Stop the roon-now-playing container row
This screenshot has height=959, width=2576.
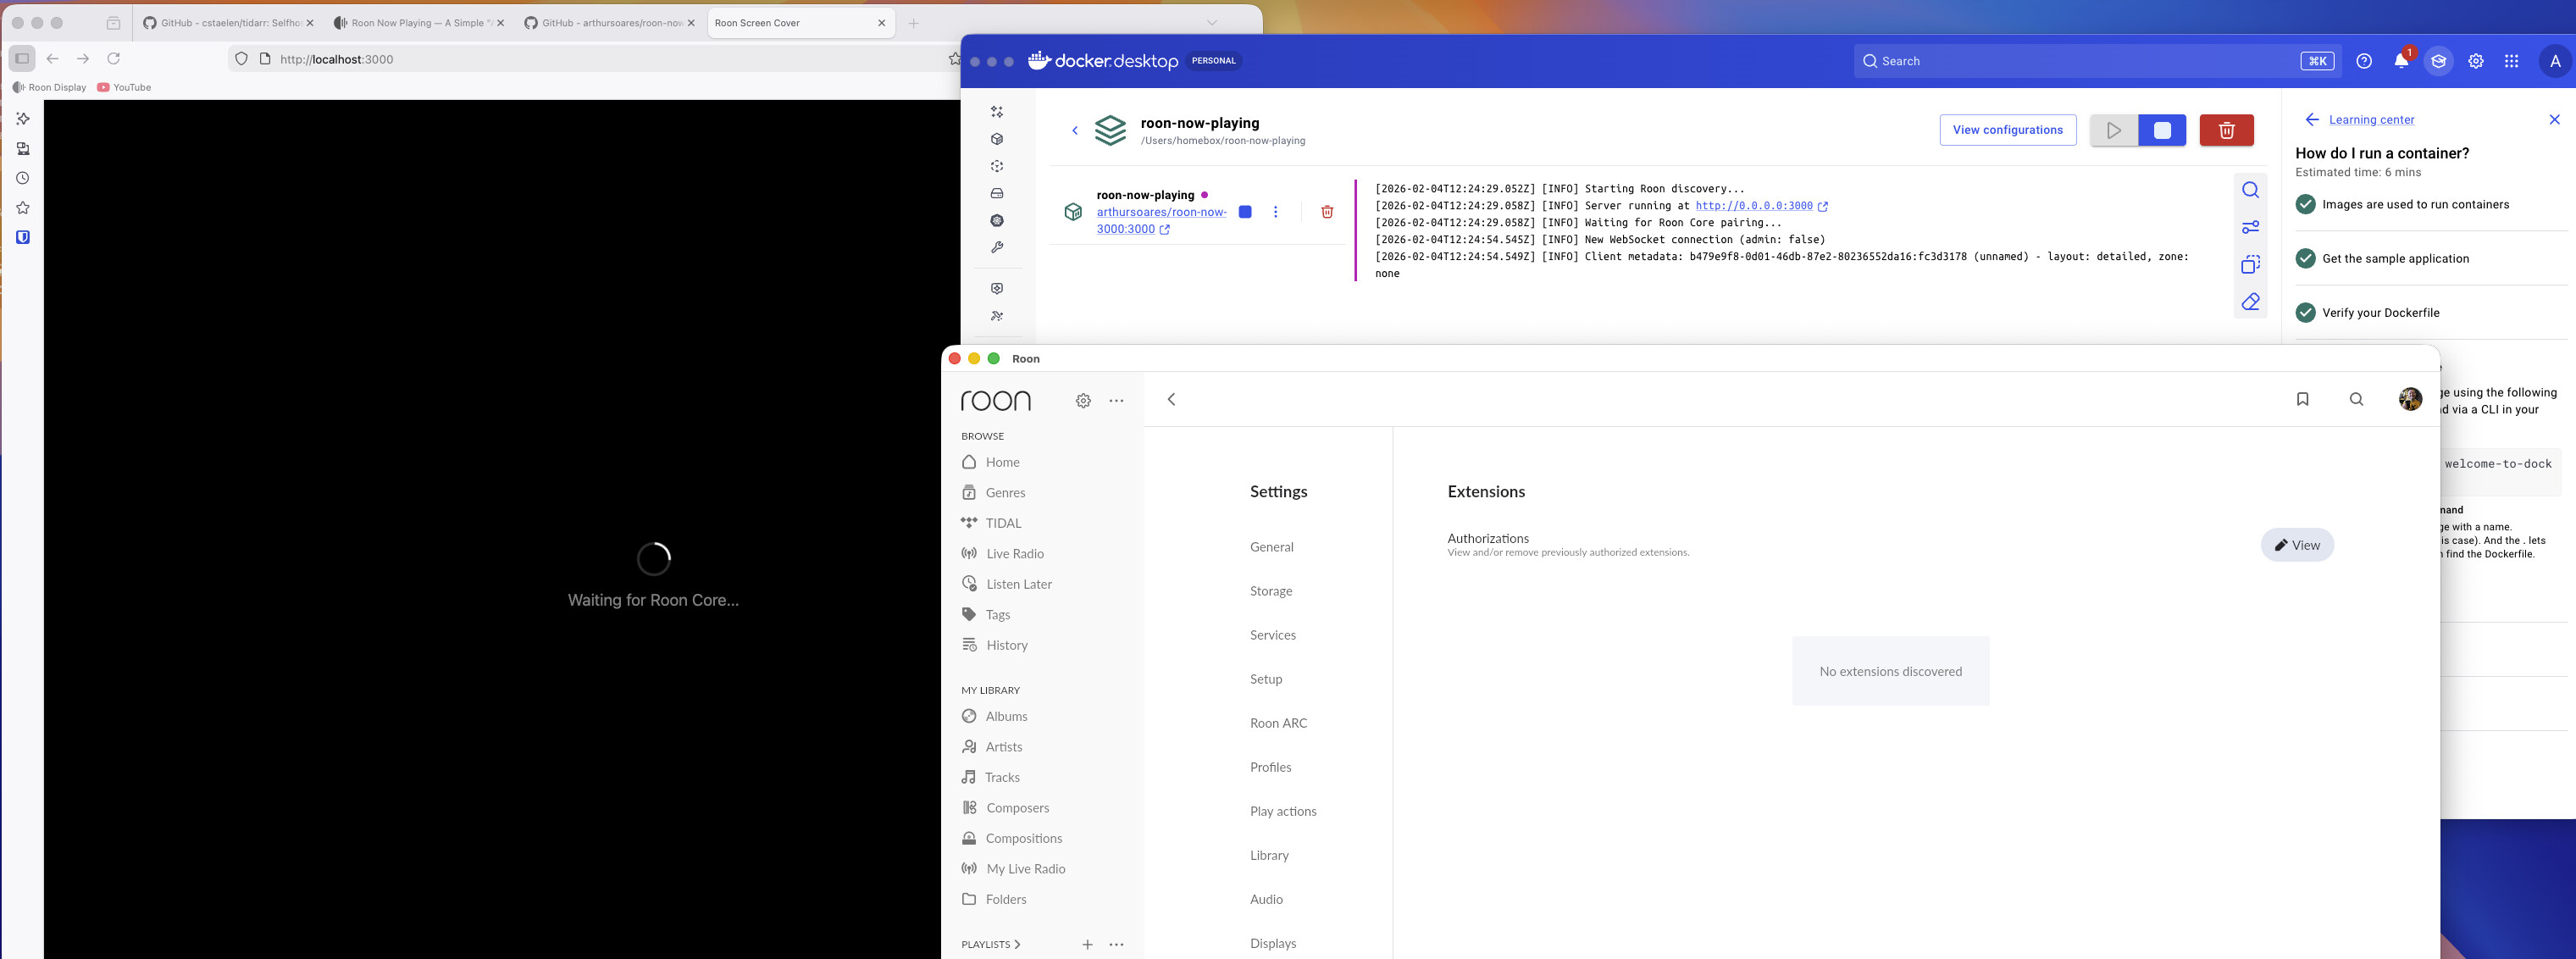tap(1245, 212)
